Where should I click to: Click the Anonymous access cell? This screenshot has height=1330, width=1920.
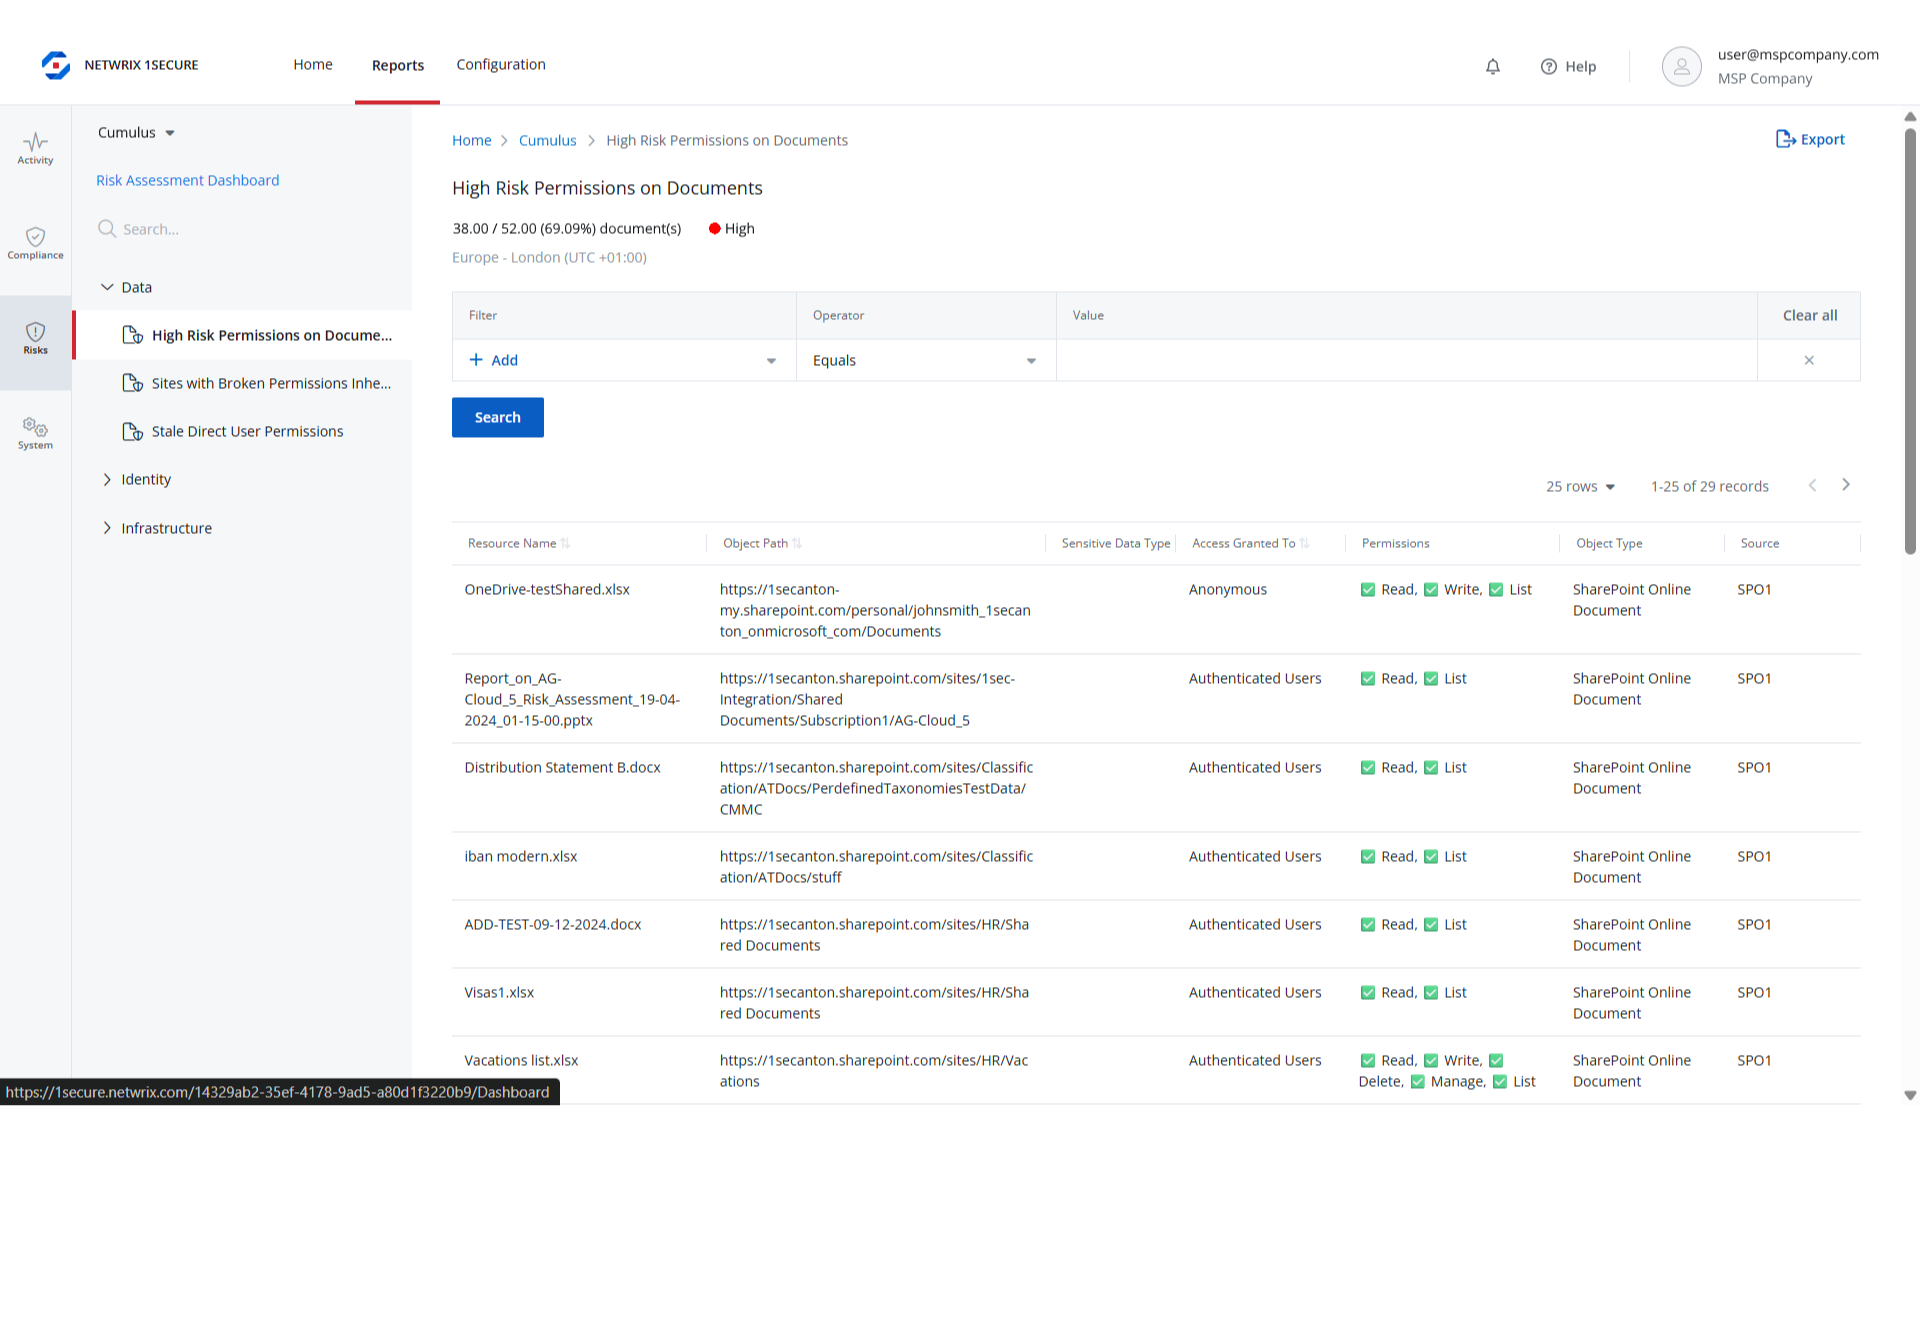1227,589
